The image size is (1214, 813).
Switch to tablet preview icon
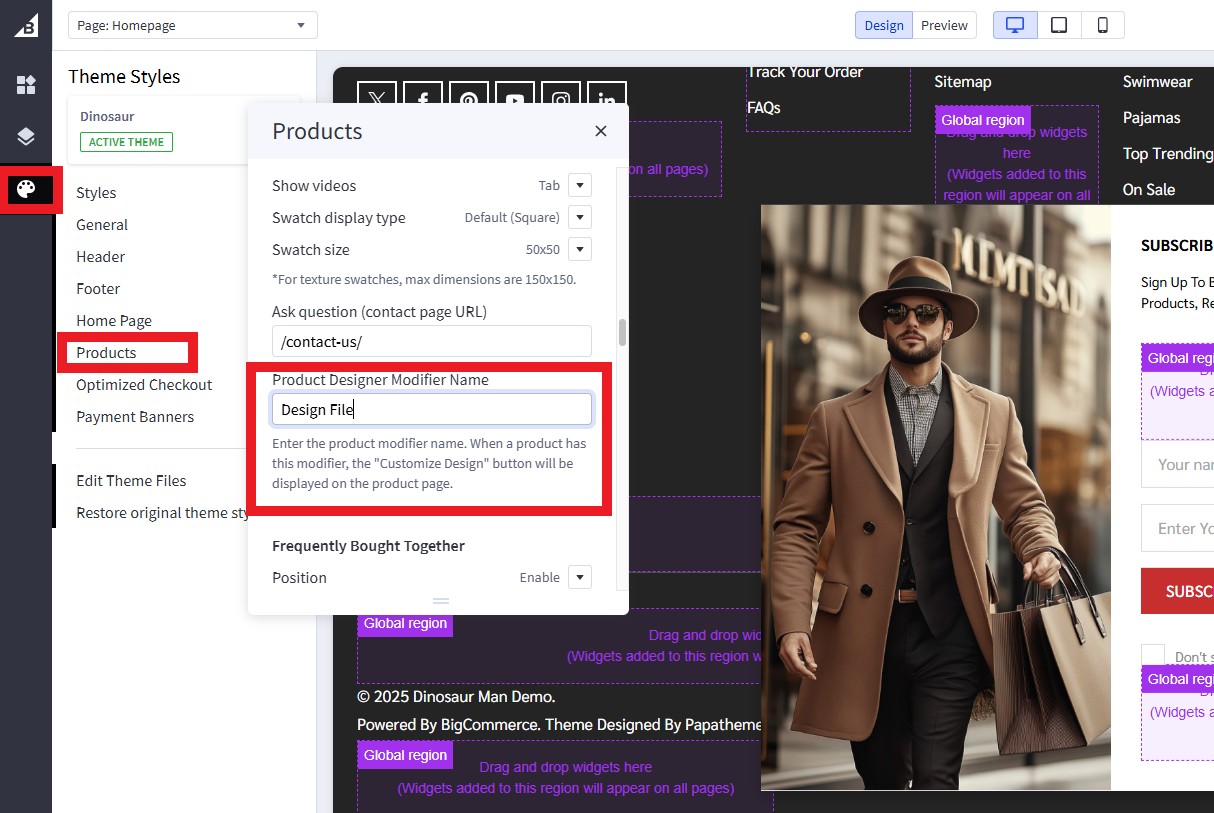(x=1058, y=25)
